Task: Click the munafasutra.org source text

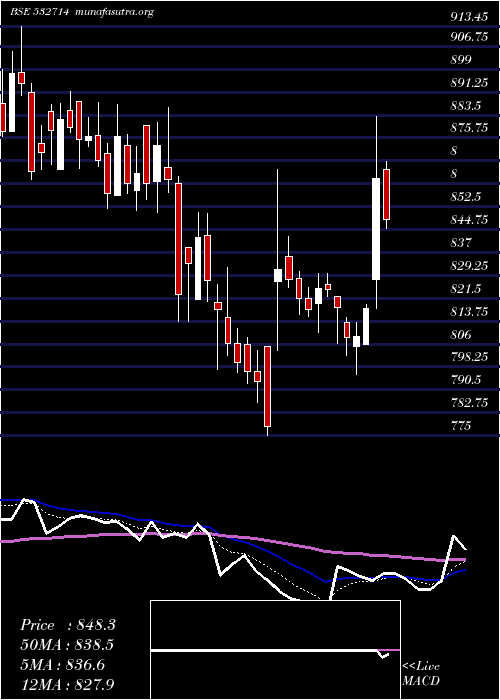Action: (x=114, y=12)
